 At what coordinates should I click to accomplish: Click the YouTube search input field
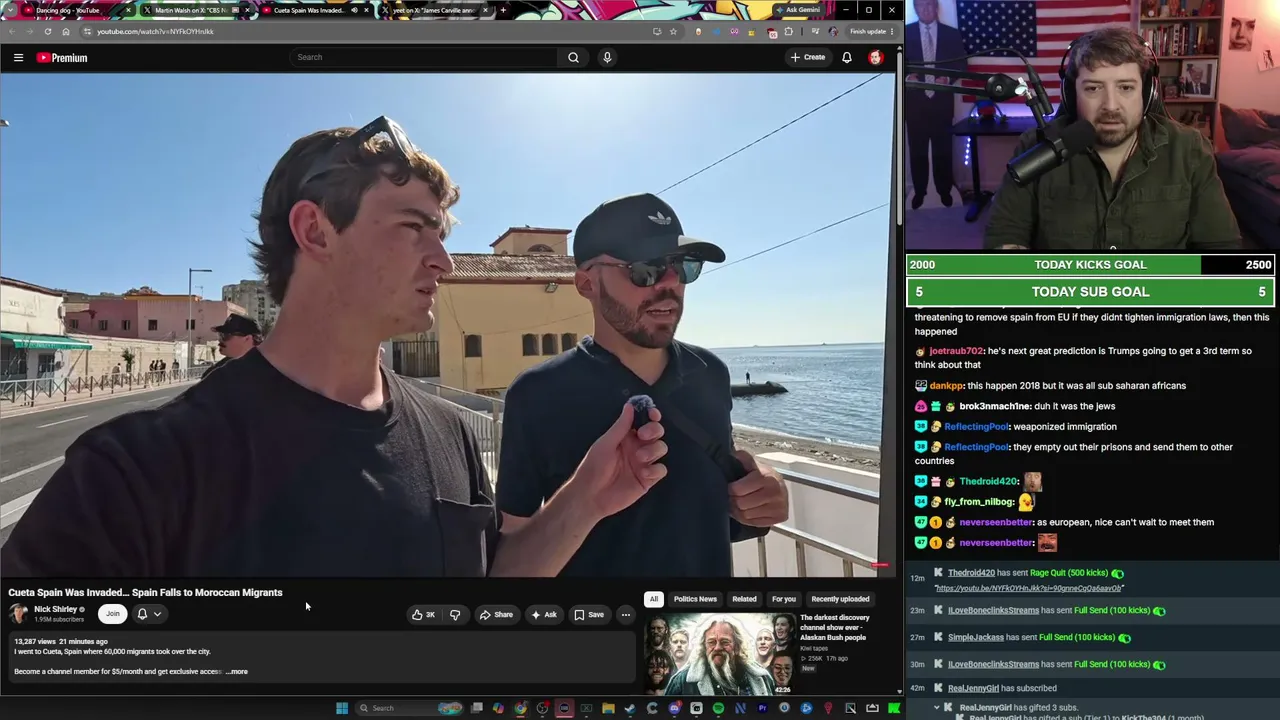(425, 57)
